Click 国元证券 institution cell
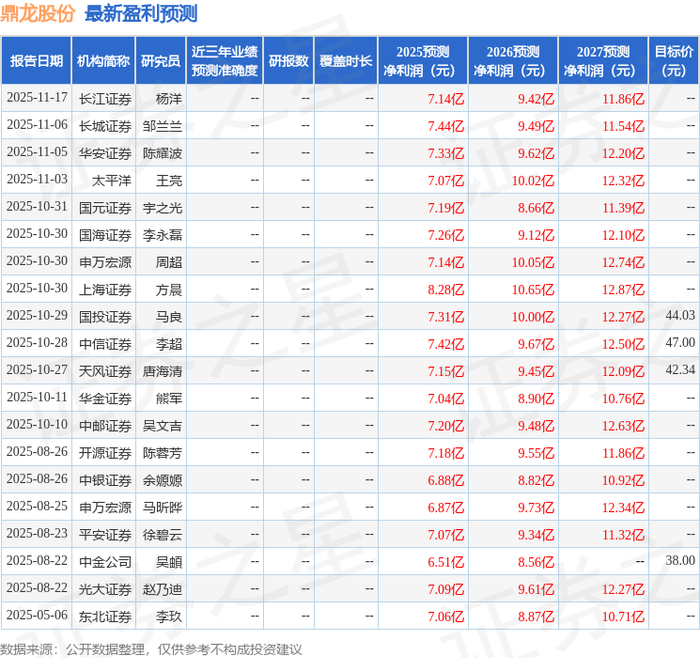The height and width of the screenshot is (658, 700). 105,208
